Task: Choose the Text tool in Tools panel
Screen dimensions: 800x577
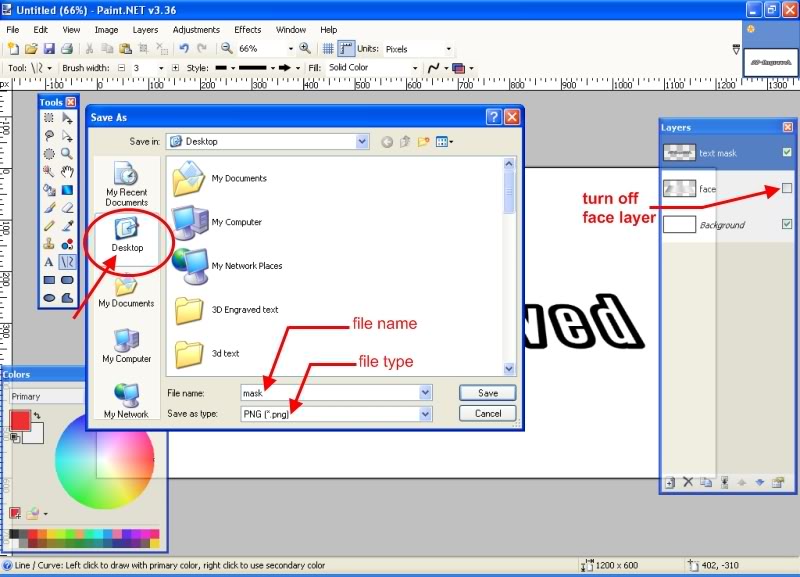Action: (49, 261)
